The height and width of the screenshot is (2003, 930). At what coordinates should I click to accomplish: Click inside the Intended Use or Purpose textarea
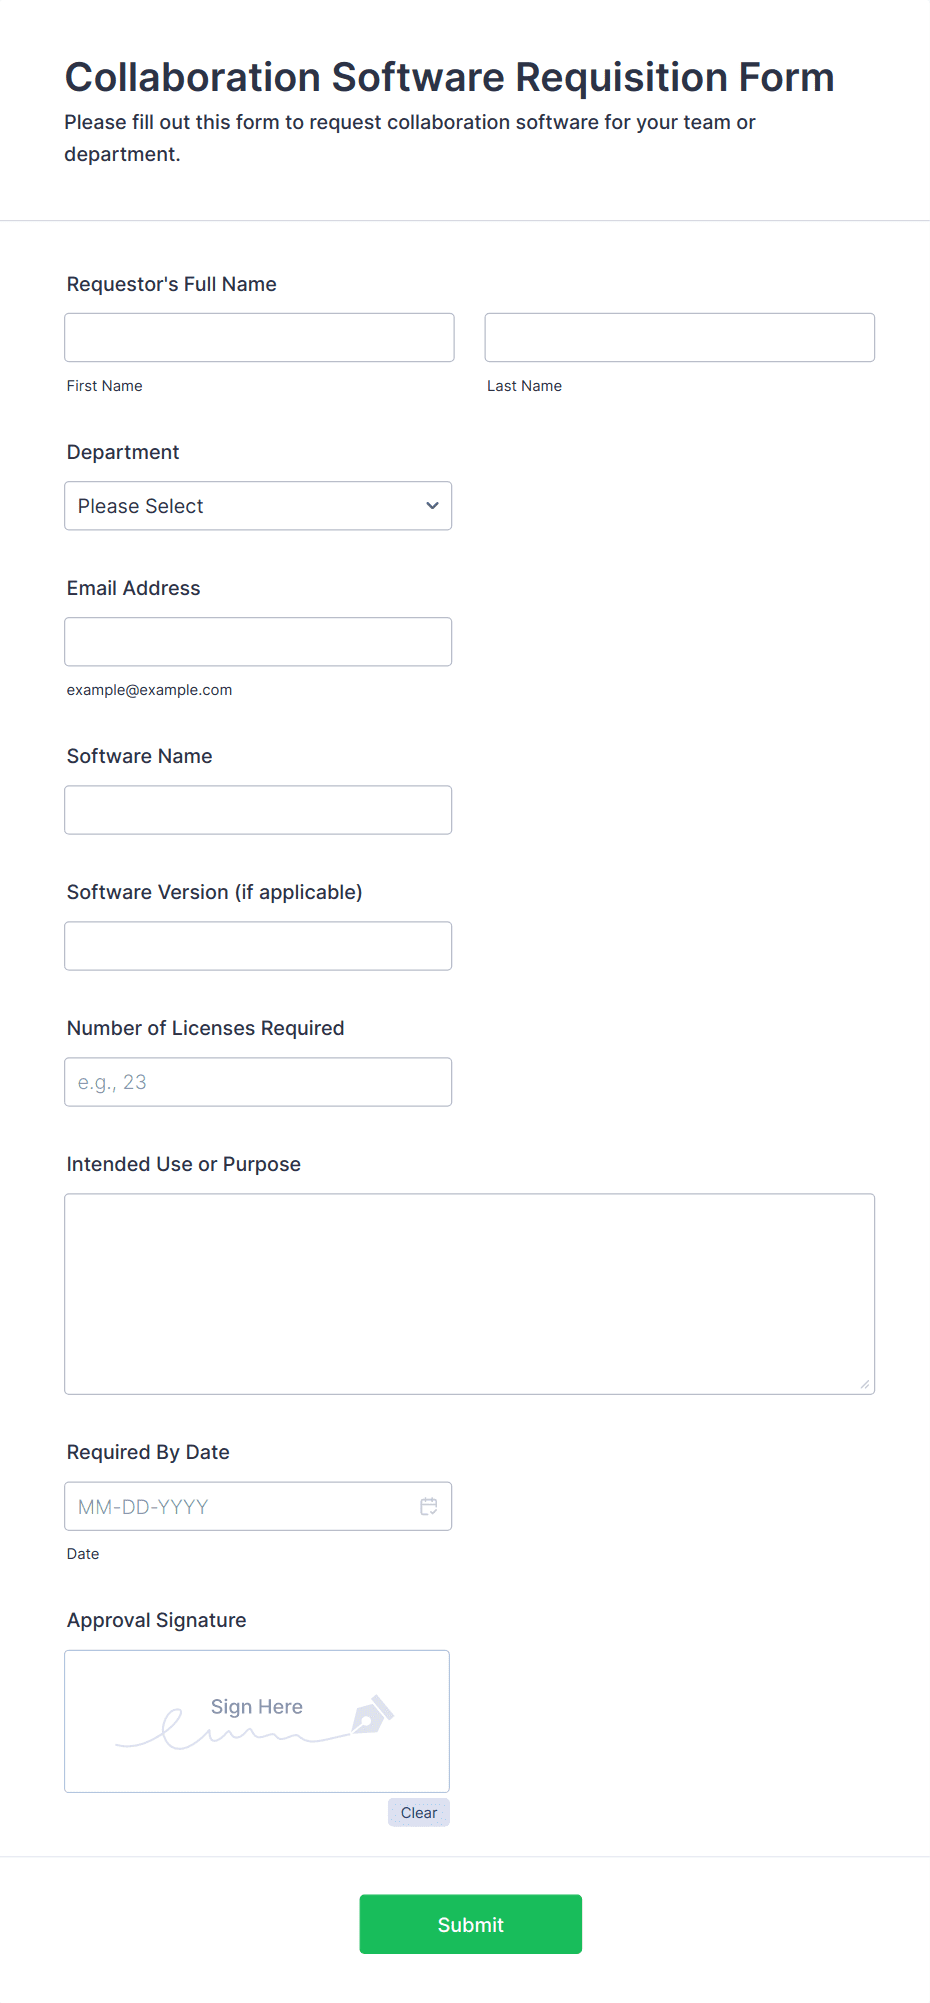(x=469, y=1293)
